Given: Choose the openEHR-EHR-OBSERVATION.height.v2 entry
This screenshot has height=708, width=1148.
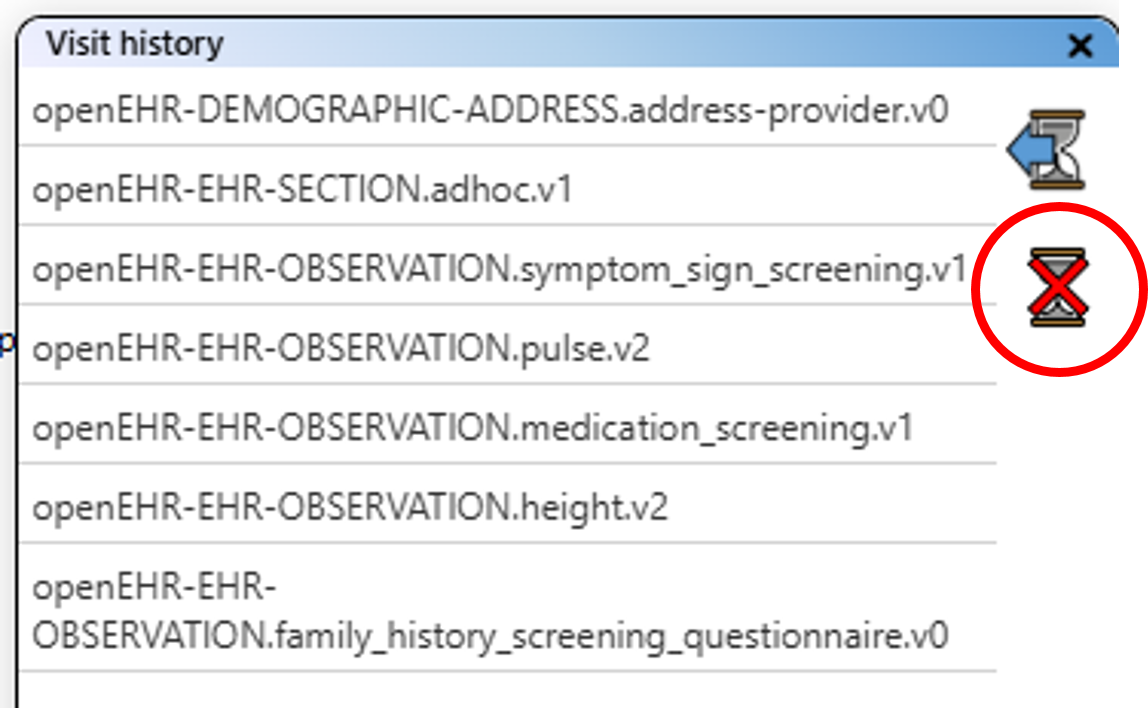Looking at the screenshot, I should [x=350, y=508].
